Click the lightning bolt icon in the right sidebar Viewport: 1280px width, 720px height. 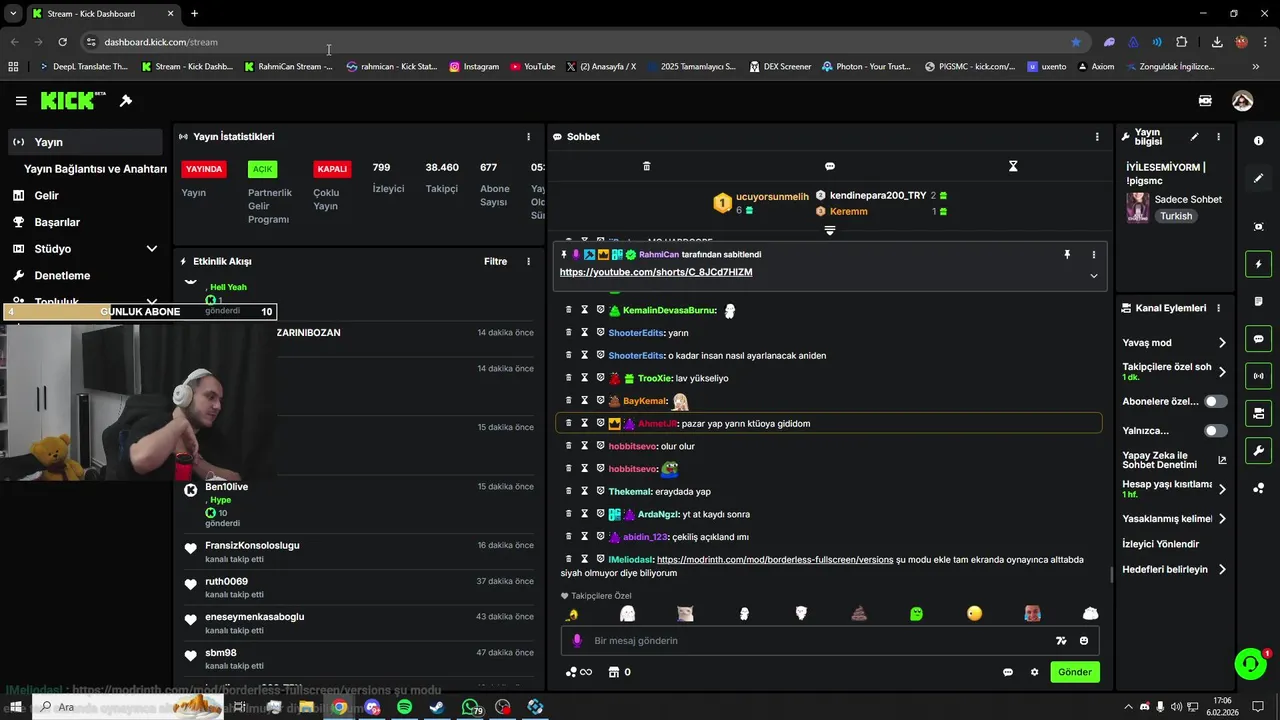[x=1258, y=264]
